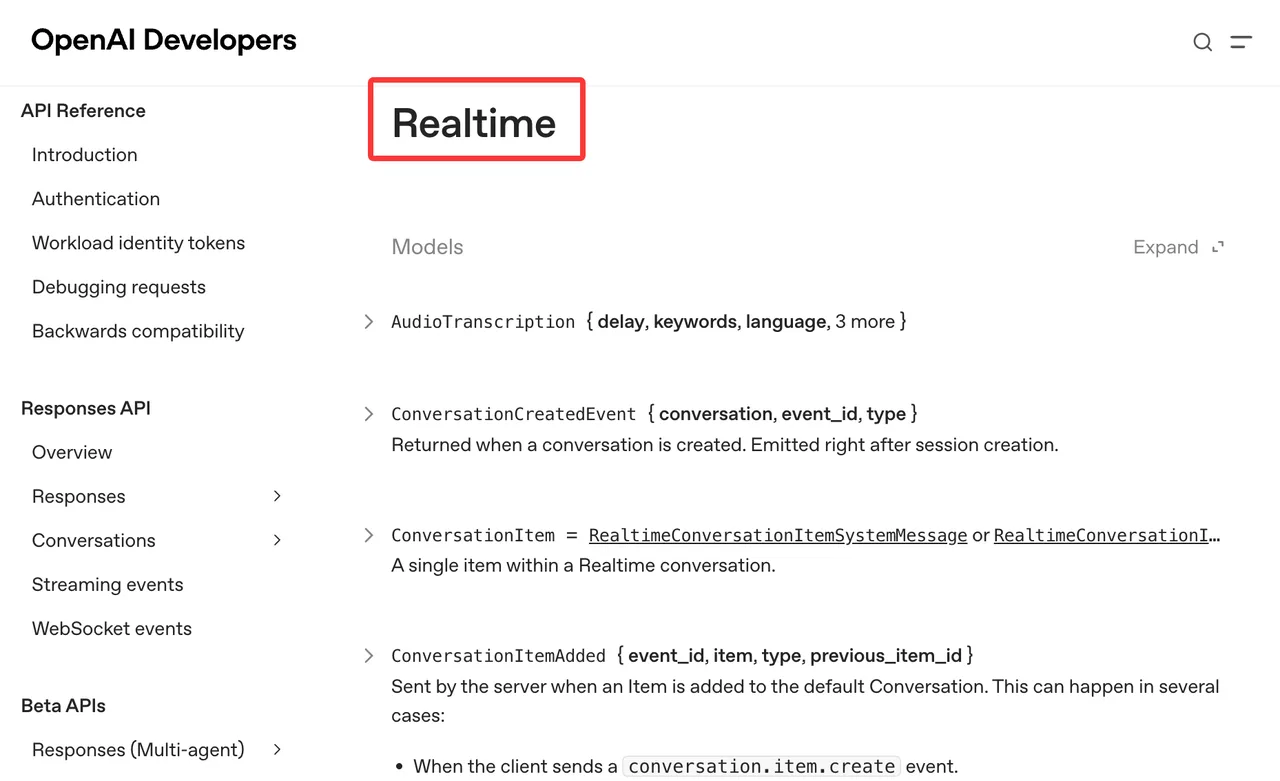Go to the WebSocket events page
Screen dimensions: 1280x781
(112, 628)
